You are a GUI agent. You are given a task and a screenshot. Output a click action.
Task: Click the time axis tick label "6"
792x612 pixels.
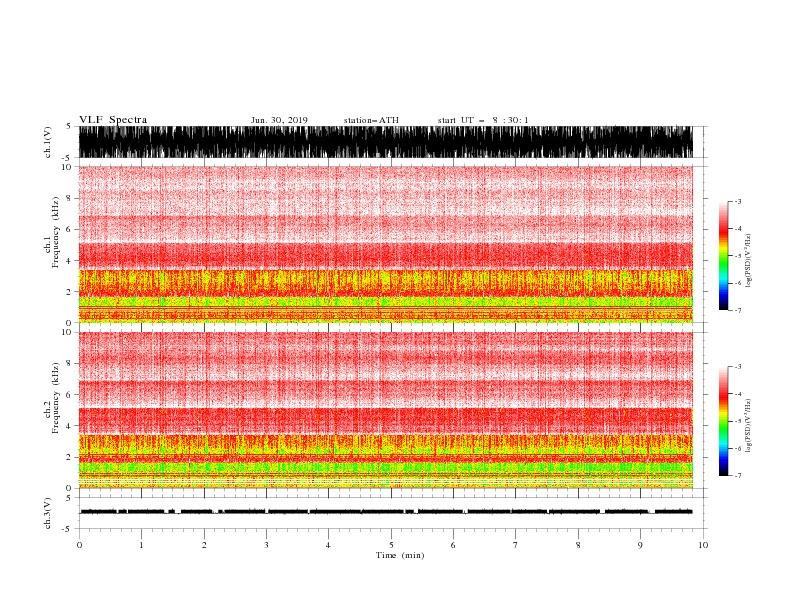[x=453, y=545]
